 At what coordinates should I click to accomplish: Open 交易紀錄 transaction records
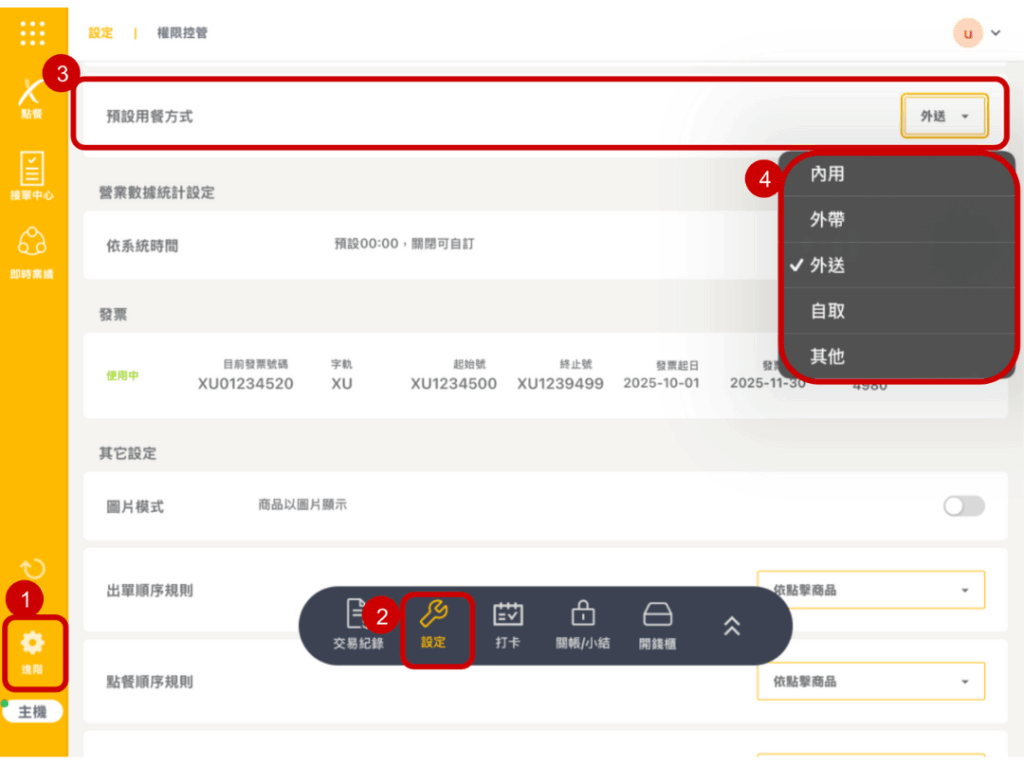(x=358, y=624)
